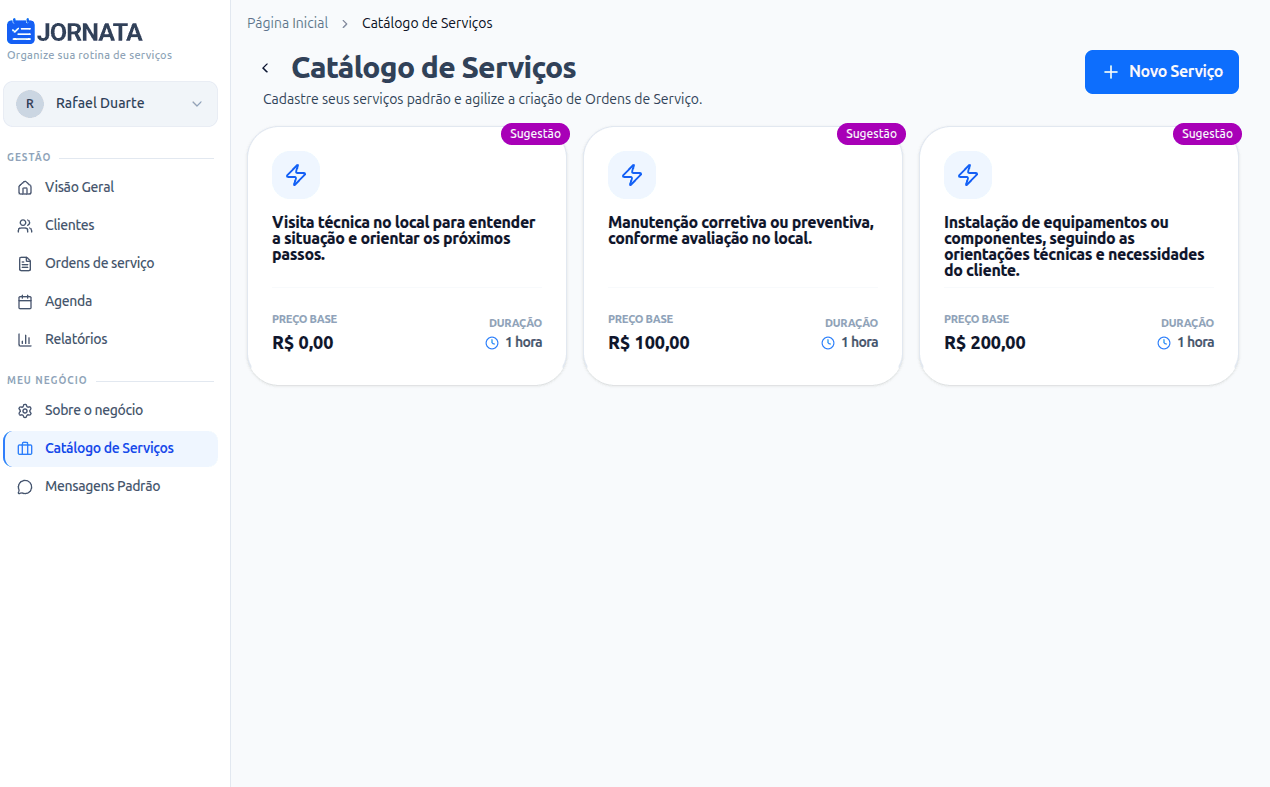The height and width of the screenshot is (787, 1270).
Task: Click the JORNATA logo icon
Action: point(19,31)
